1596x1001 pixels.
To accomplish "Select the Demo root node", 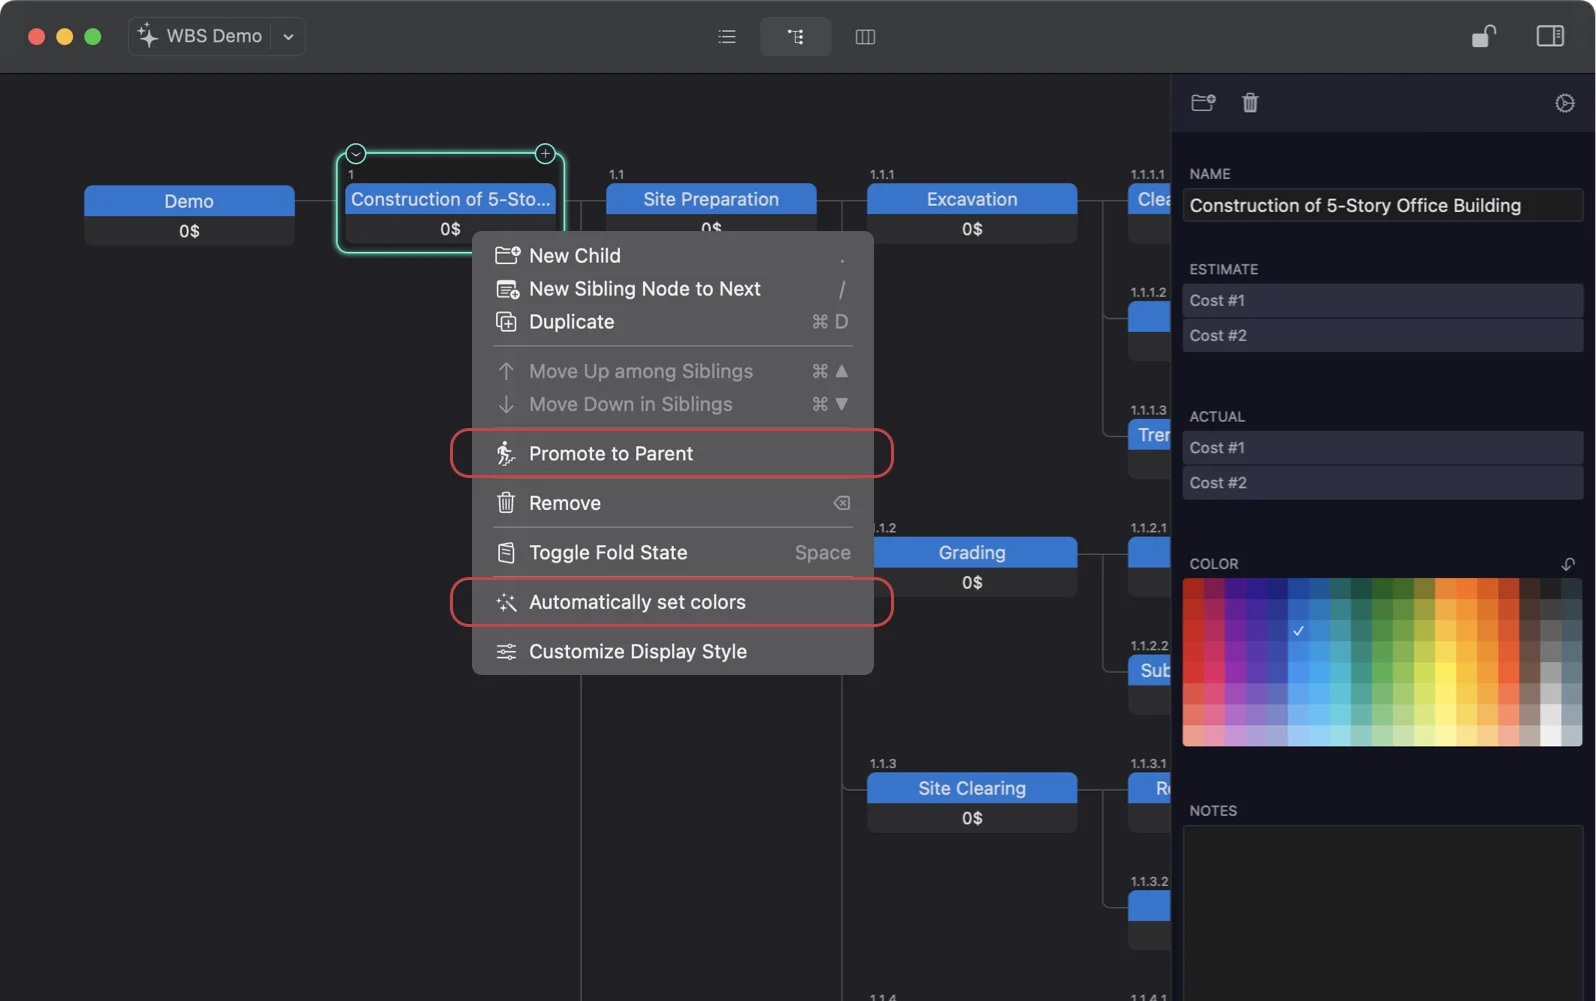I will pyautogui.click(x=189, y=202).
